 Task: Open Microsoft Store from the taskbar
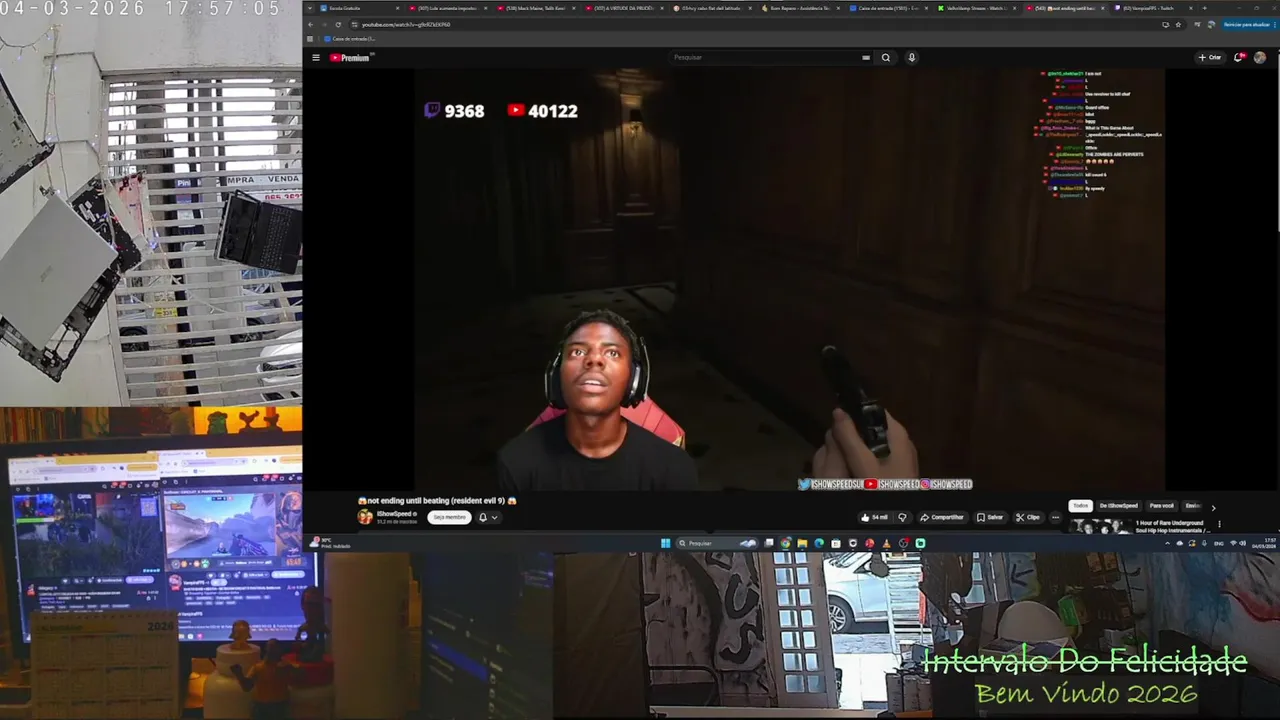tap(836, 543)
